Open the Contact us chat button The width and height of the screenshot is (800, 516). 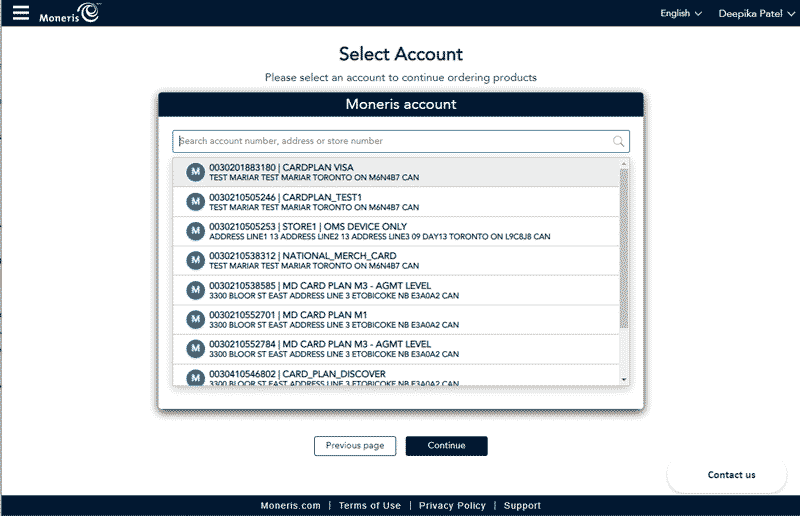727,475
